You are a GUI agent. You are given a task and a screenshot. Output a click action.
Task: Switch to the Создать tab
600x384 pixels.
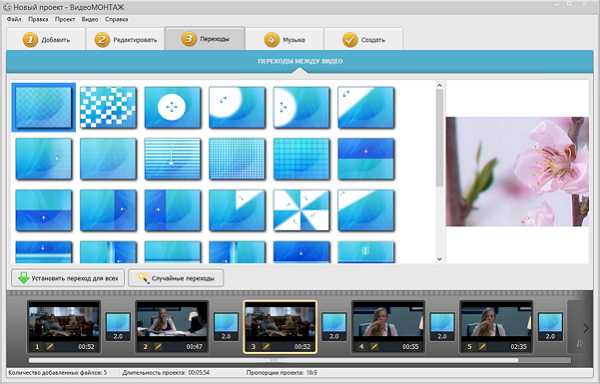coord(364,39)
